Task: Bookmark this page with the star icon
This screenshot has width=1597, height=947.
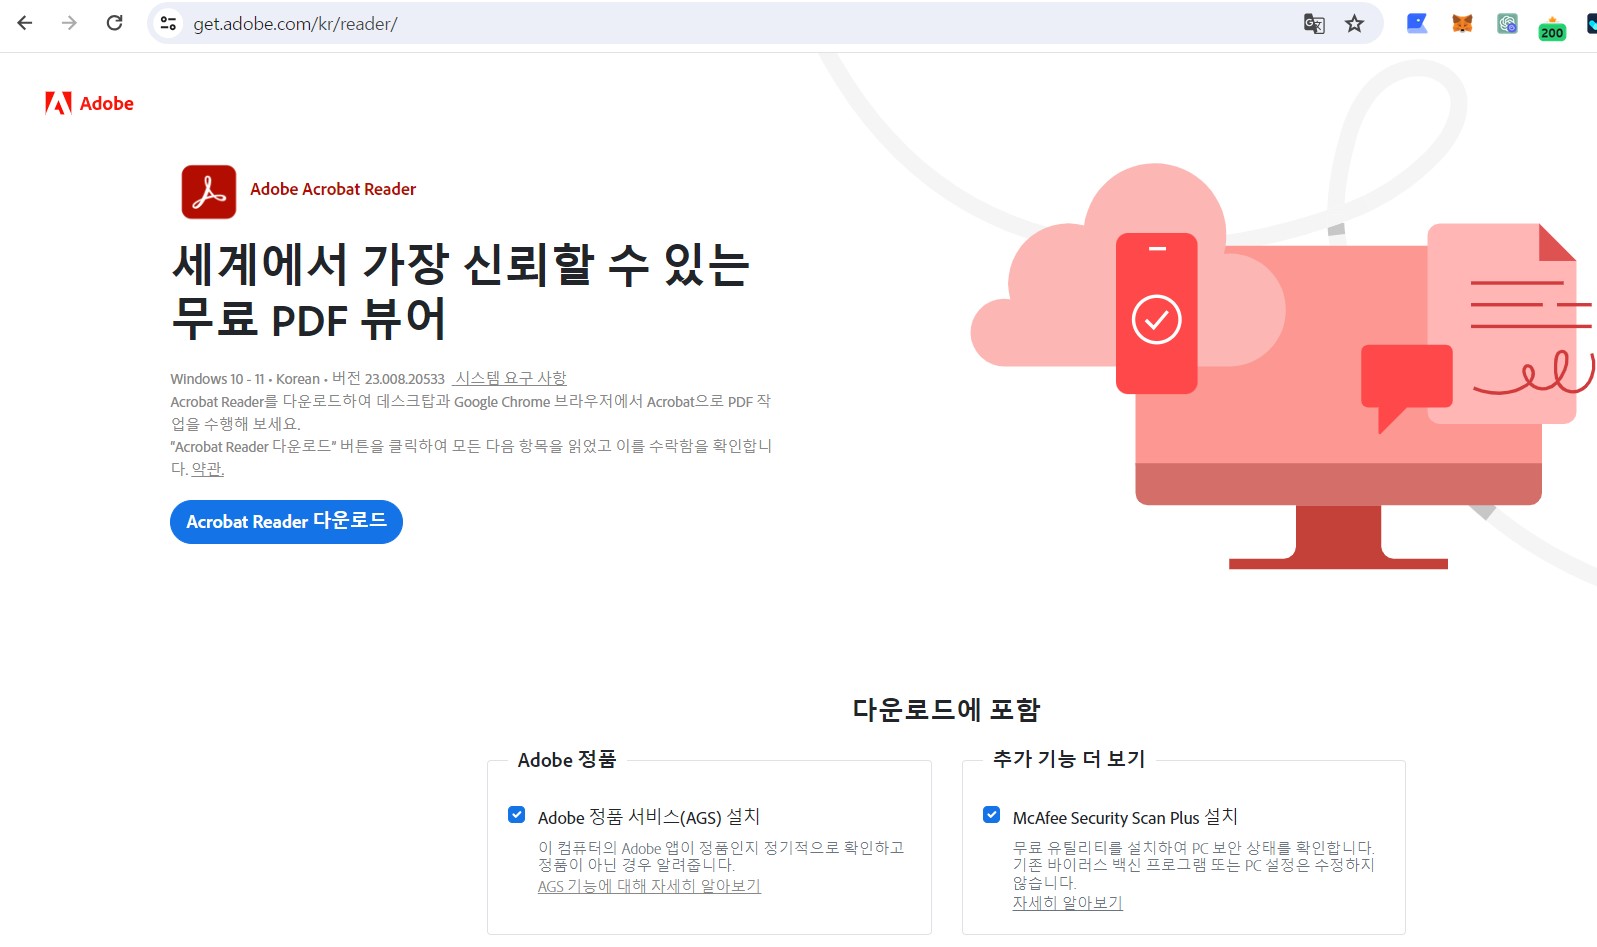Action: coord(1354,24)
